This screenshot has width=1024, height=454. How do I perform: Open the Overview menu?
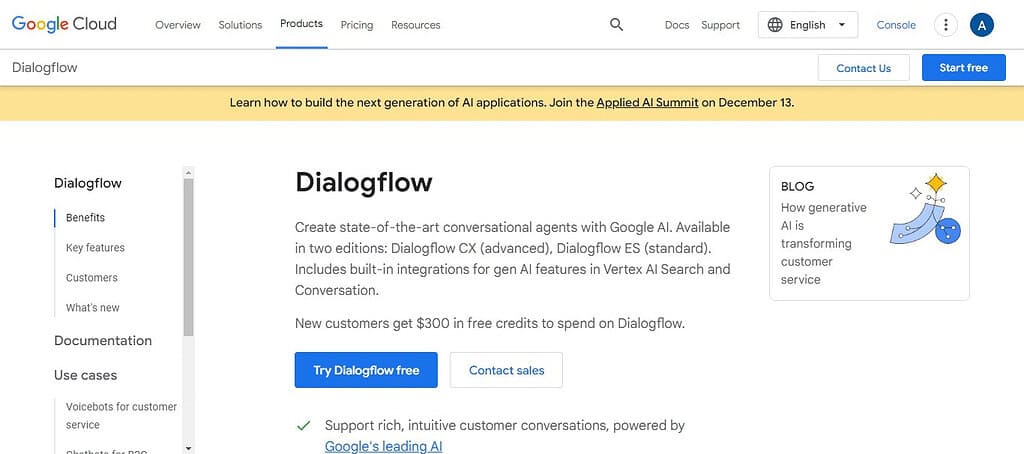(178, 25)
